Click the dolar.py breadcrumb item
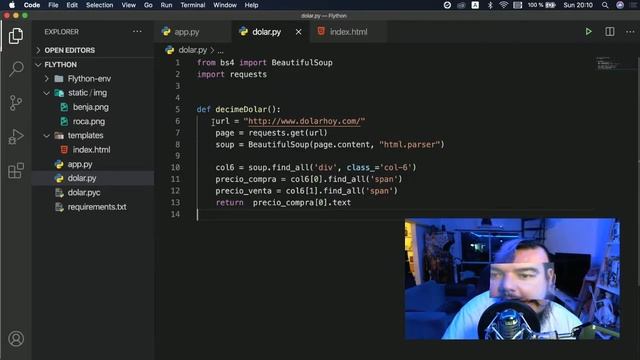The height and width of the screenshot is (360, 640). point(193,50)
